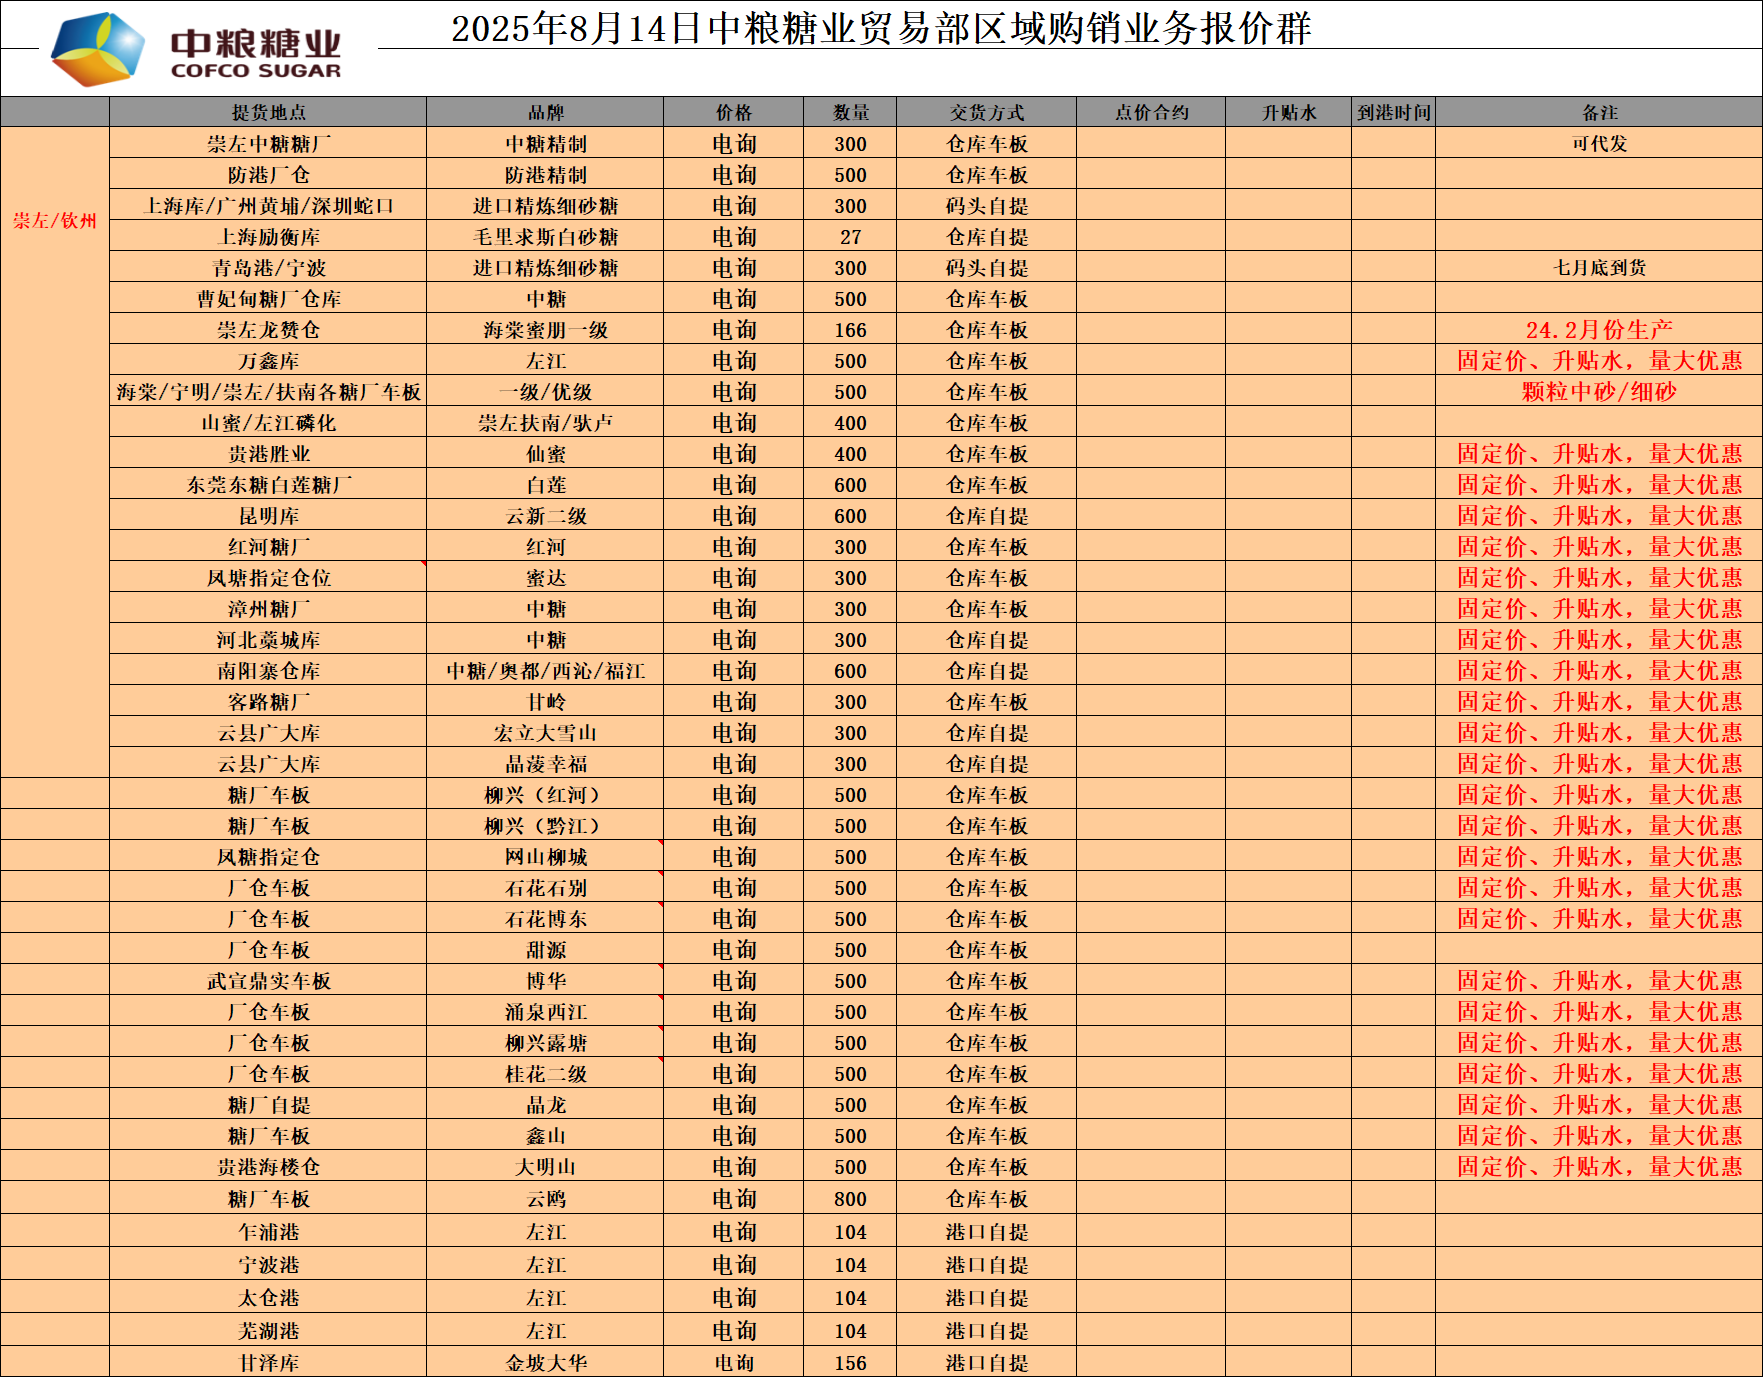Screen dimensions: 1763x1377
Task: Click the 金坡大华 brand cell
Action: 545,1363
